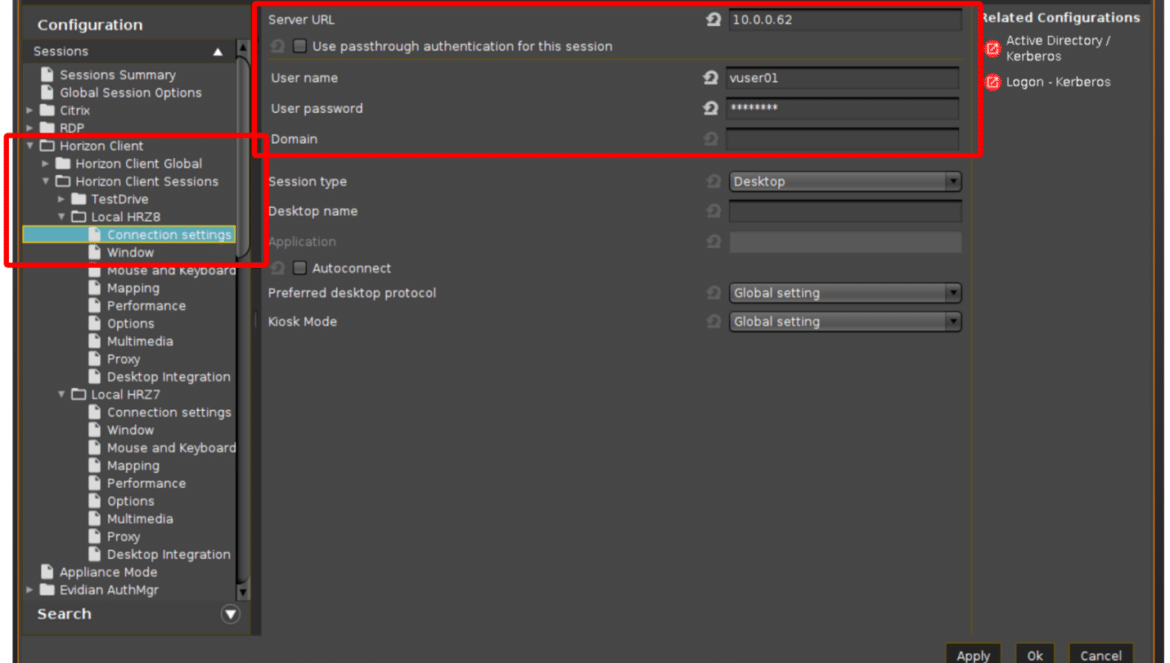Expand the Search panel arrow
The image size is (1170, 663).
[231, 615]
